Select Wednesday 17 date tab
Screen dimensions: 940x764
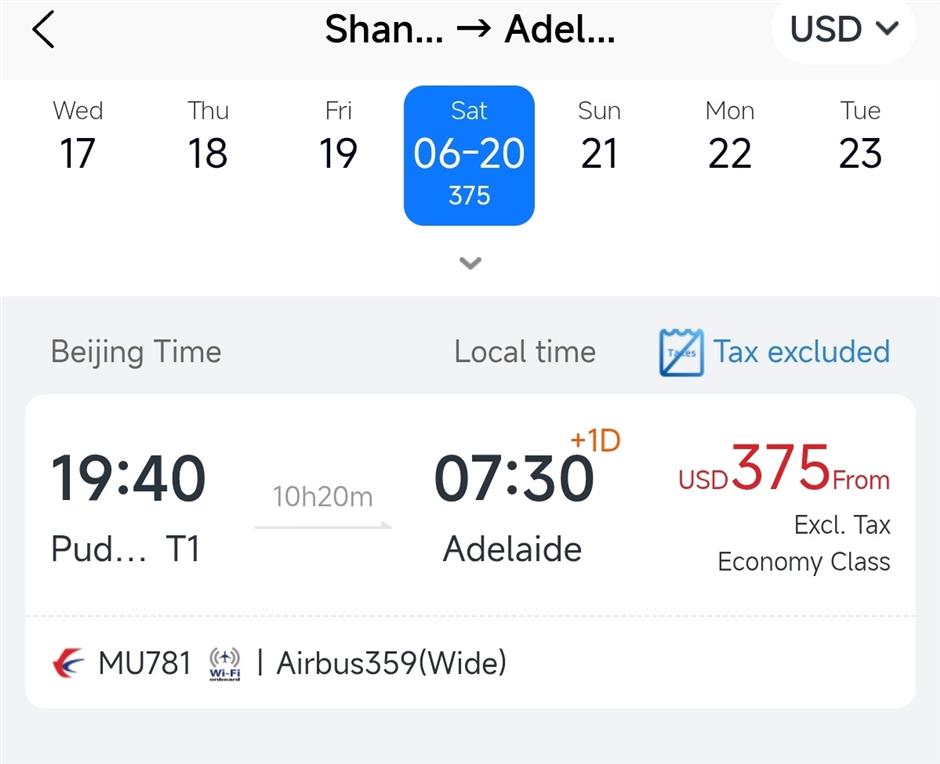78,137
